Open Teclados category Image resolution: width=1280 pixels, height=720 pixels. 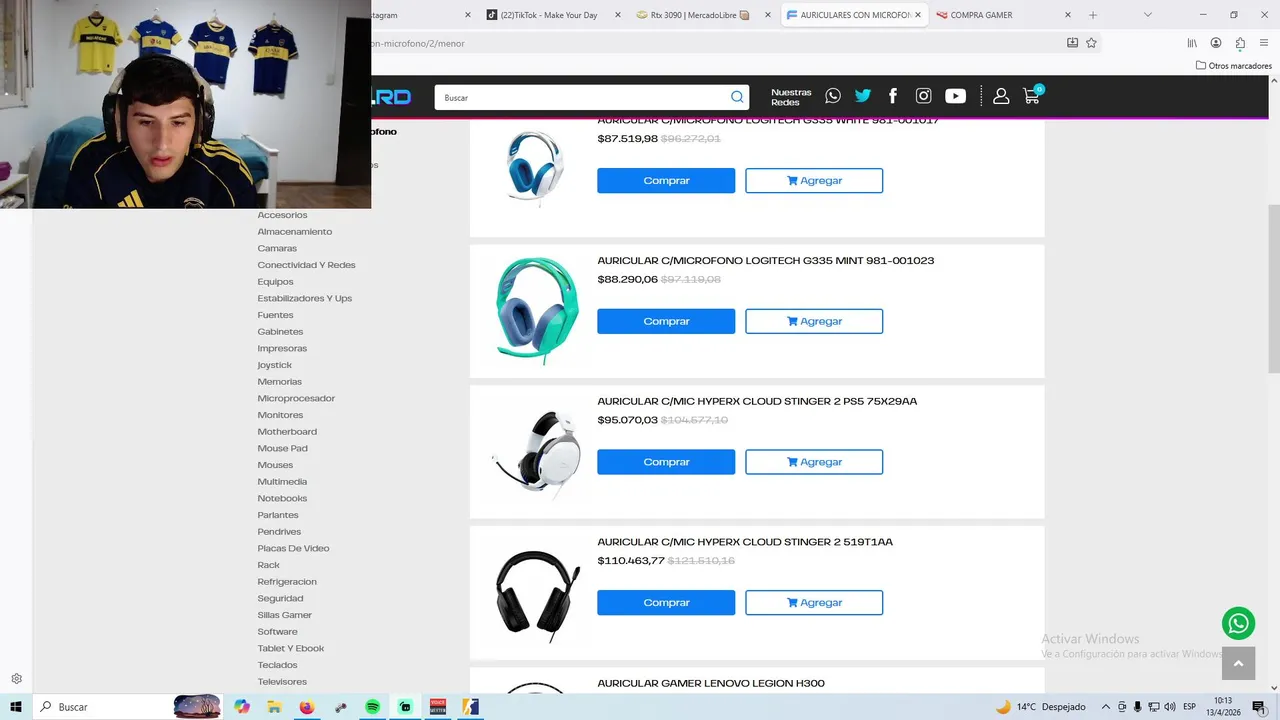tap(277, 665)
